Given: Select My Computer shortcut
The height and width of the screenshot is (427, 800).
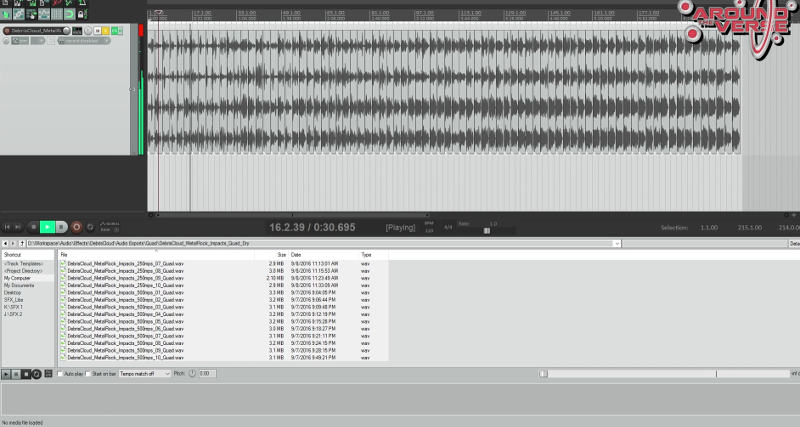Looking at the screenshot, I should click(x=17, y=278).
